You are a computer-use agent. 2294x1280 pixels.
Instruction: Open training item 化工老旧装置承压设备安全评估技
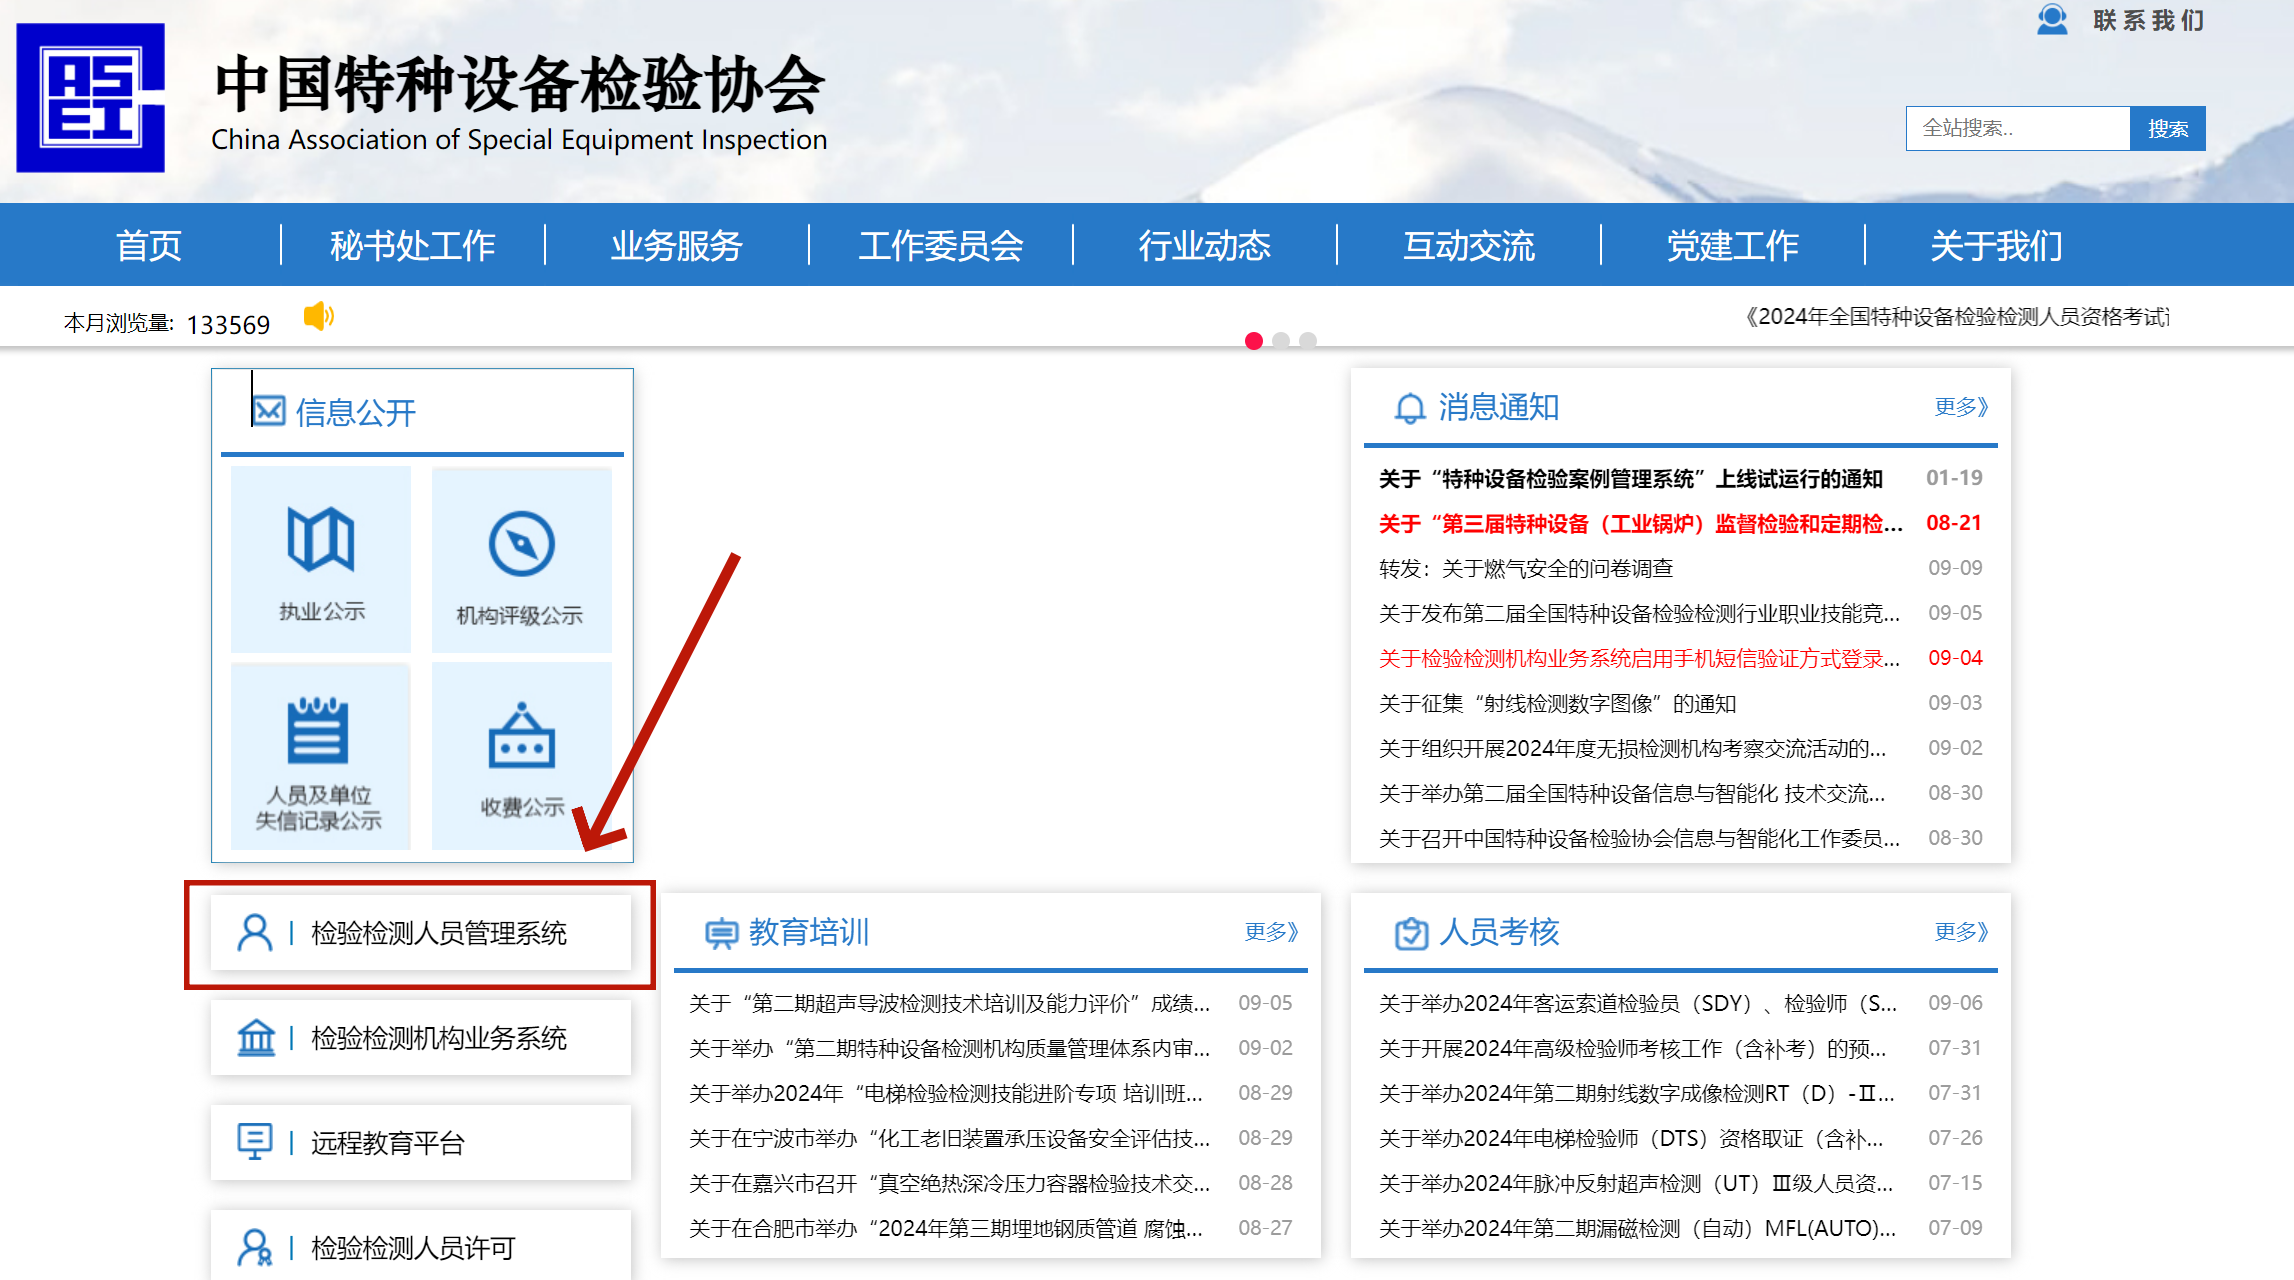949,1138
